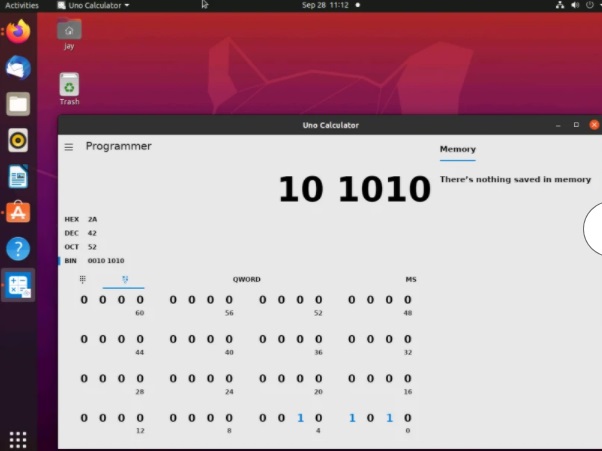This screenshot has height=451, width=602.
Task: Launch Rhythmbox from the dock
Action: point(18,140)
